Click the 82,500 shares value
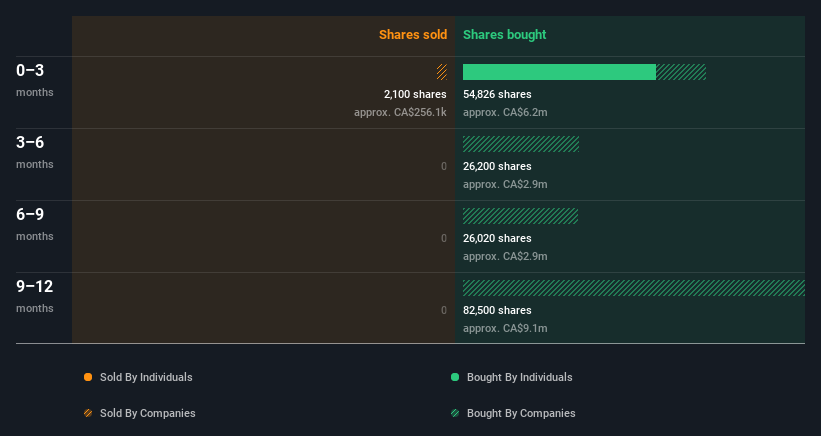821x436 pixels. point(497,310)
